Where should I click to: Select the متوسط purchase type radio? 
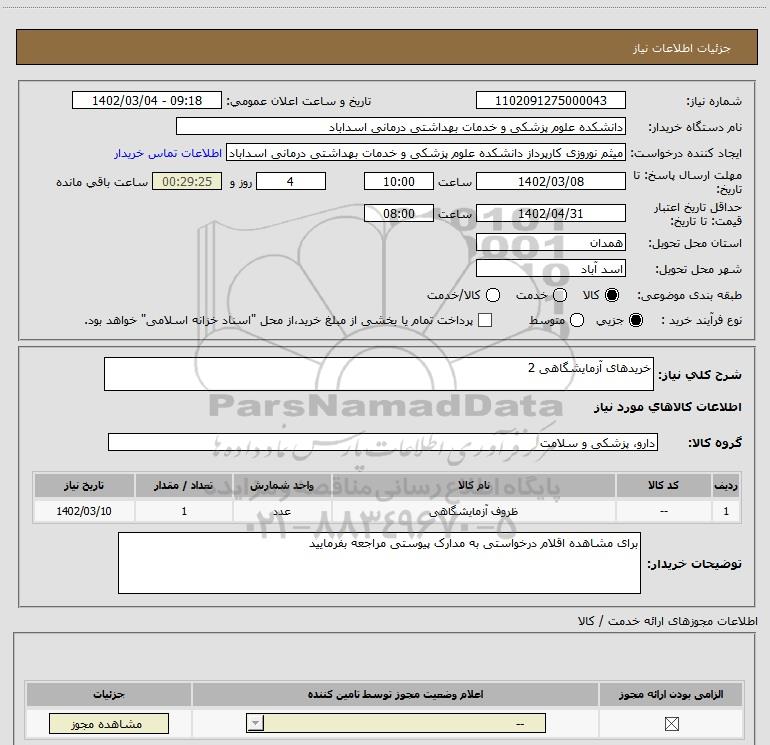coord(577,320)
